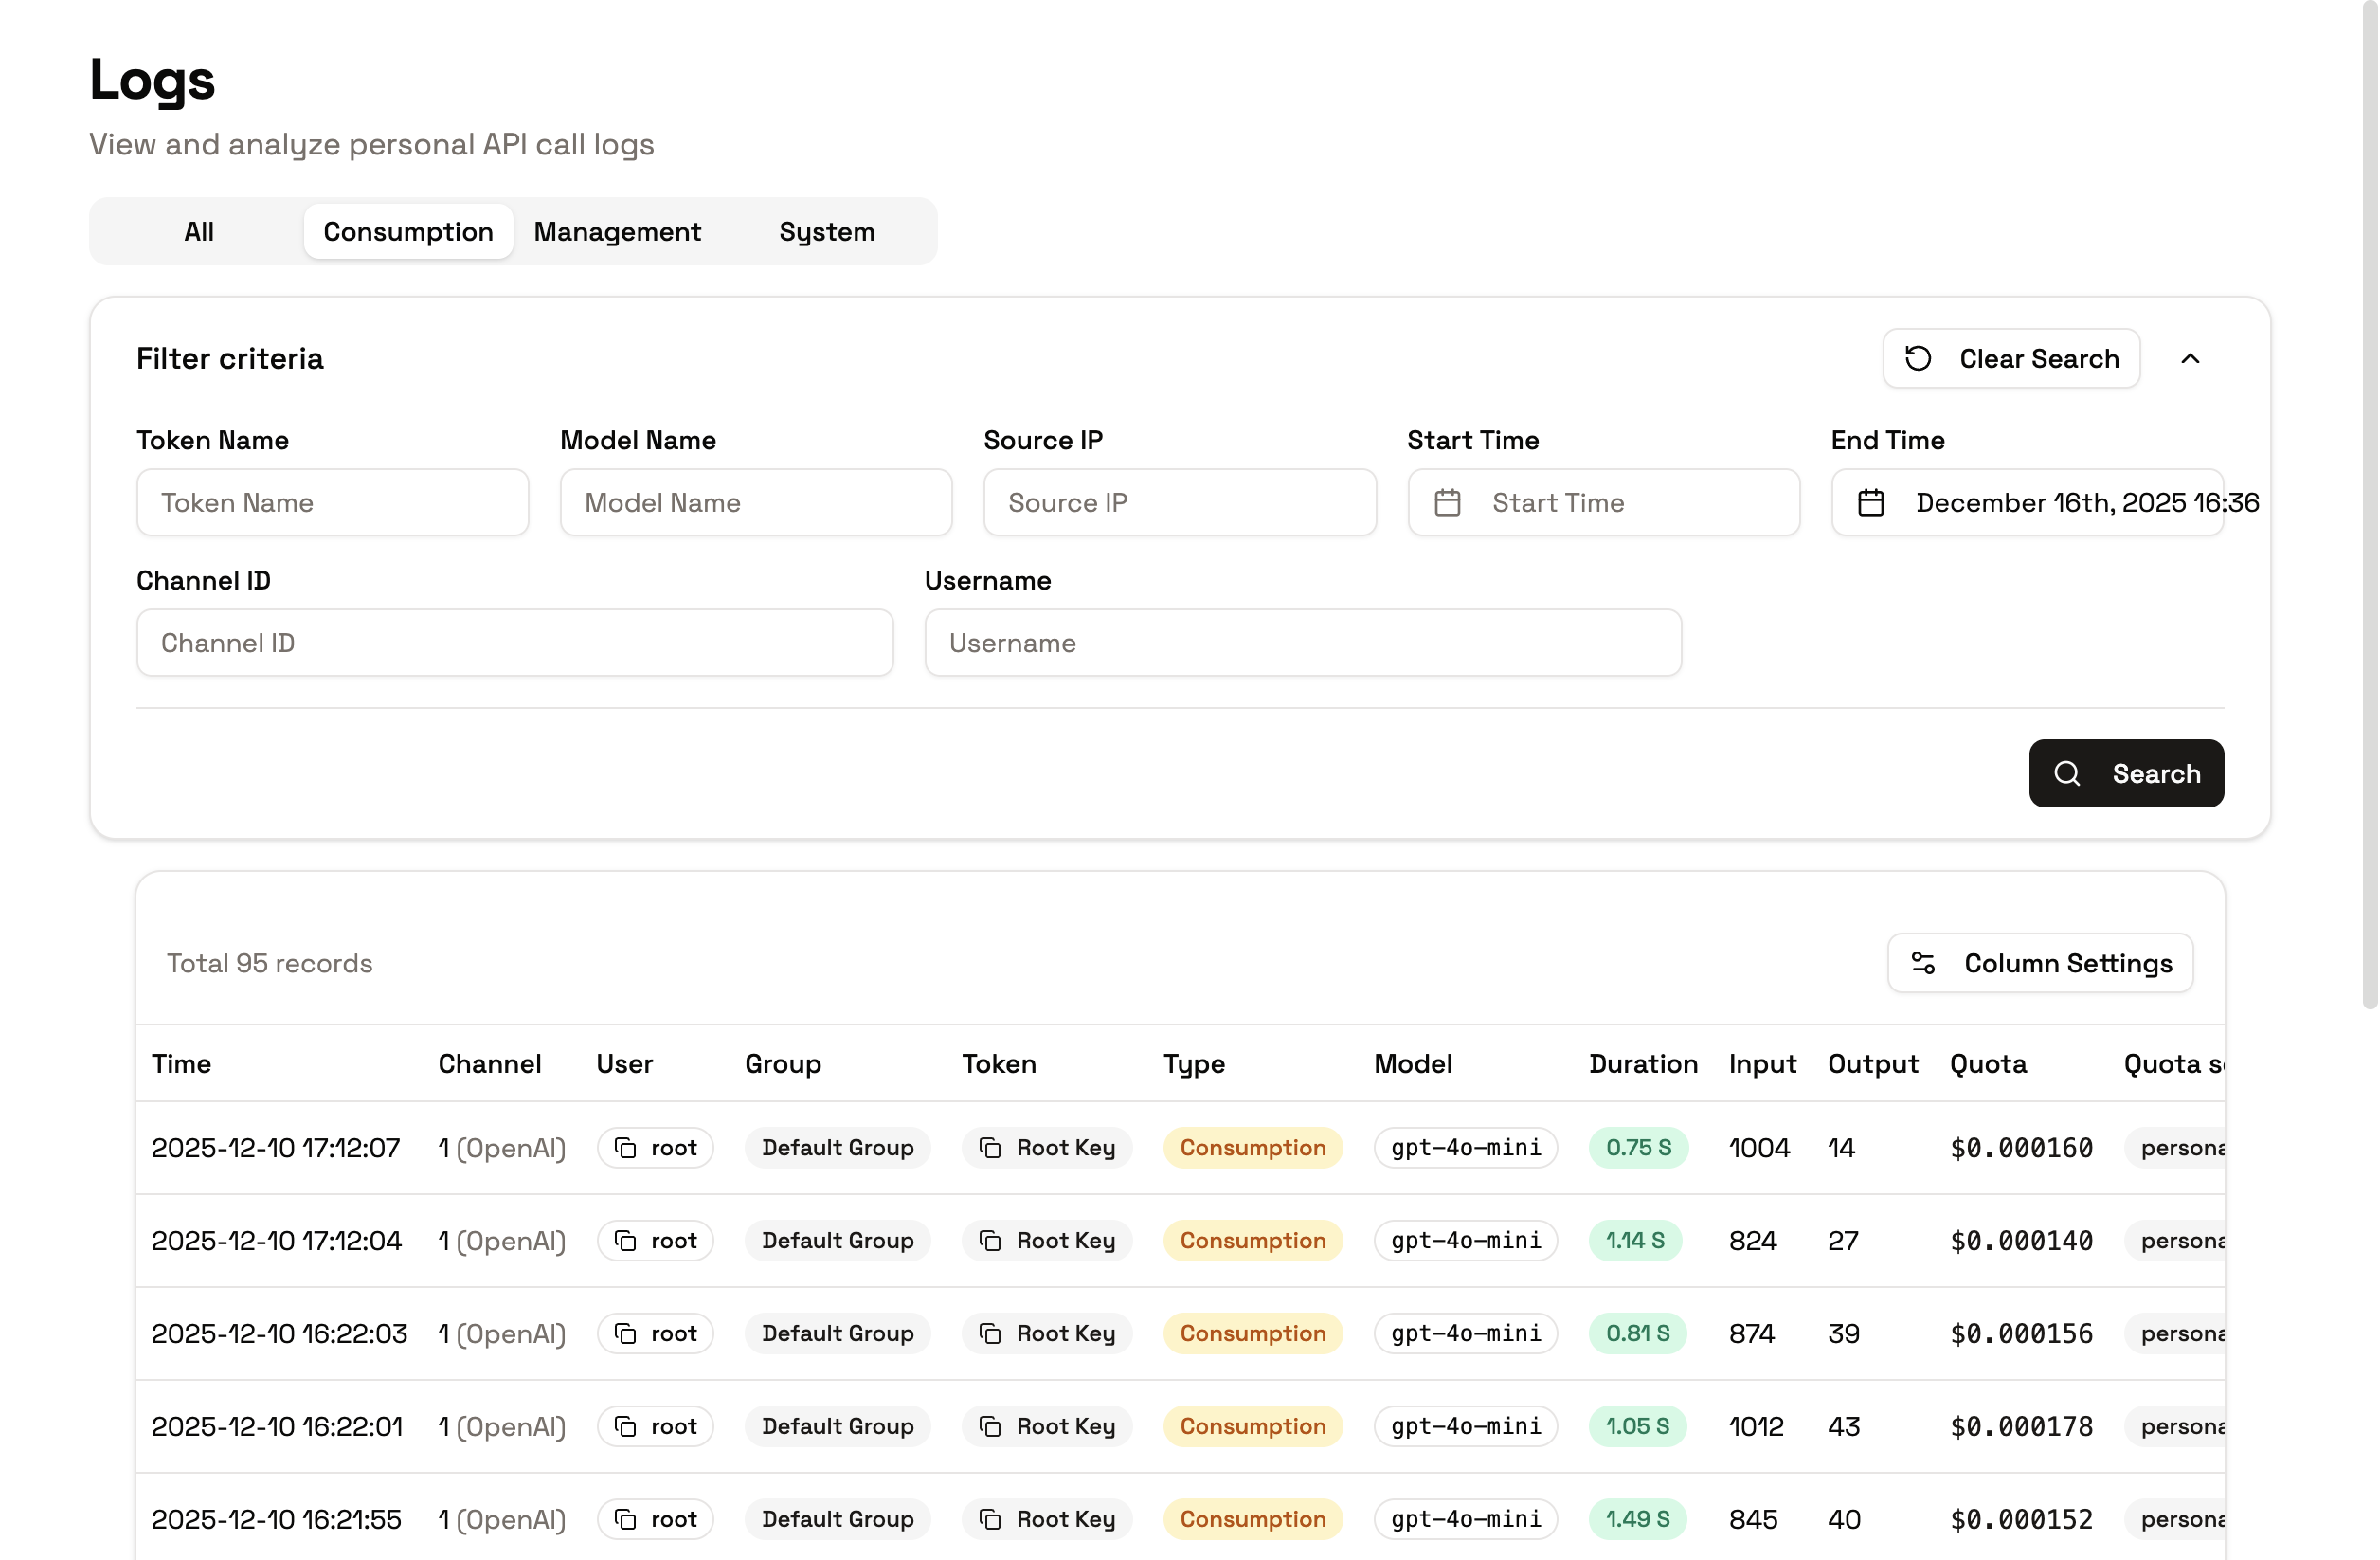Click the refresh icon in Clear Search
This screenshot has width=2380, height=1560.
pos(1919,358)
